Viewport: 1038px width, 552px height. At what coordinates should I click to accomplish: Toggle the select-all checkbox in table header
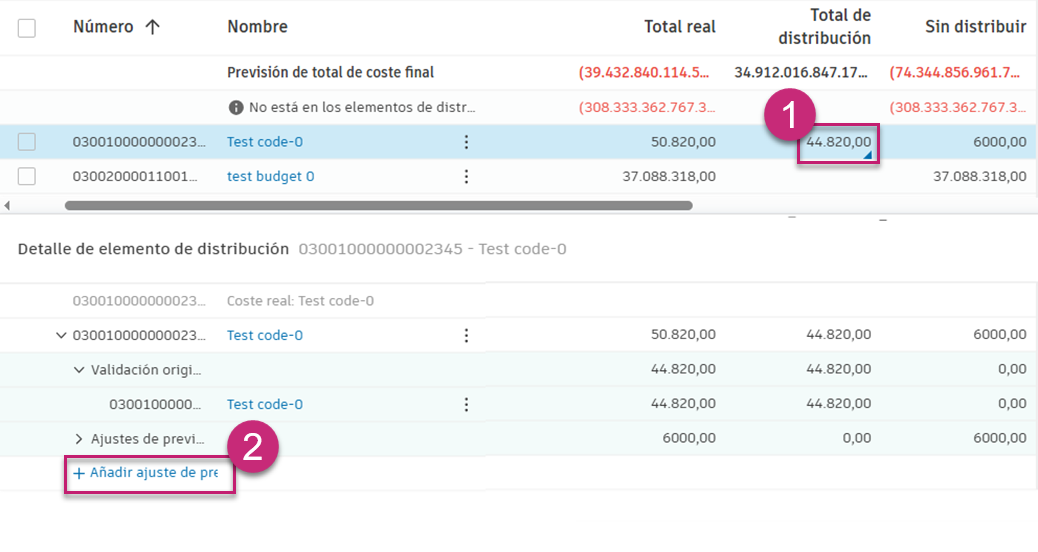coord(27,28)
